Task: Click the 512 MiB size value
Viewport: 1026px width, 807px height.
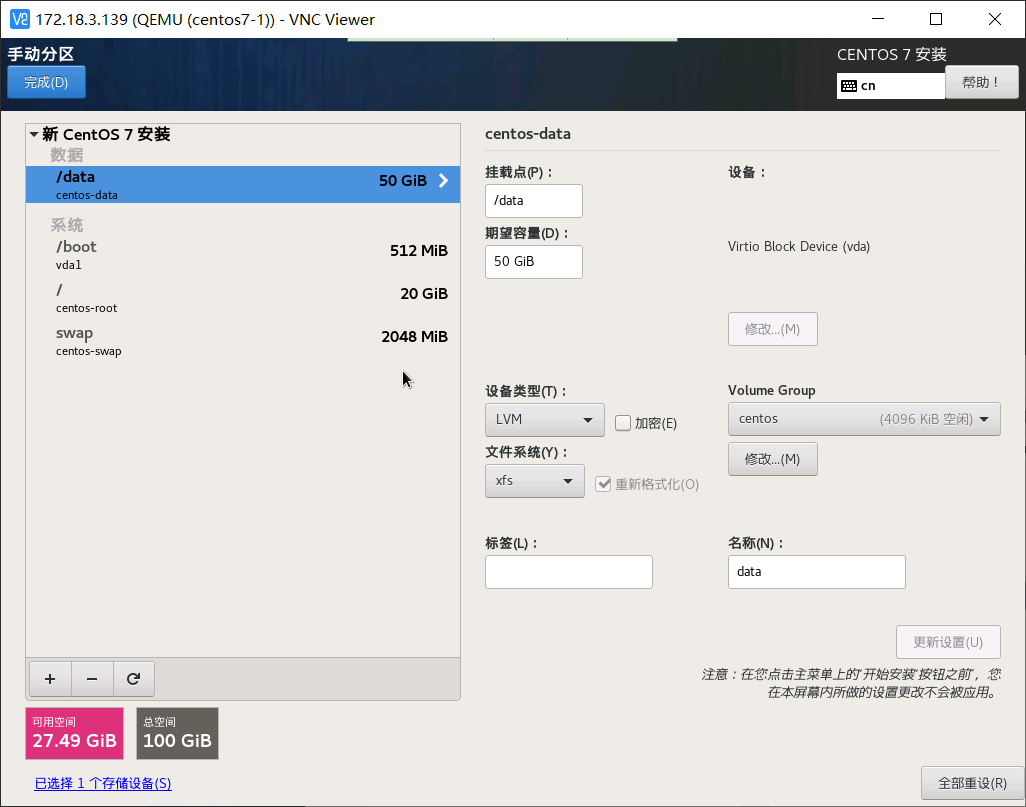Action: [x=419, y=251]
